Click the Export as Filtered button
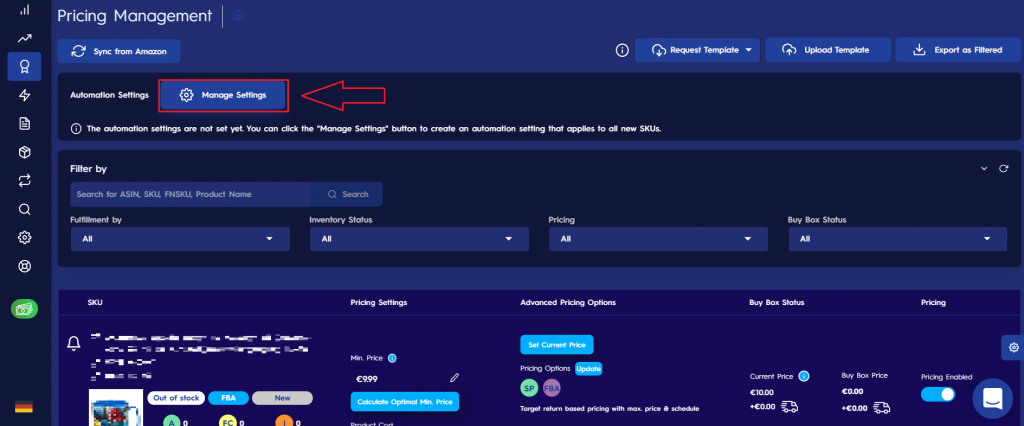1024x426 pixels. coord(958,50)
